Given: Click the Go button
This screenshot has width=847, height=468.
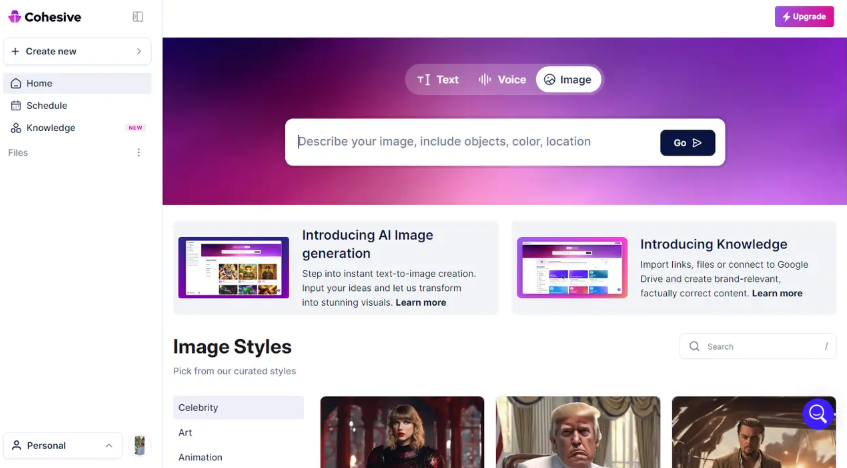Looking at the screenshot, I should pos(687,143).
